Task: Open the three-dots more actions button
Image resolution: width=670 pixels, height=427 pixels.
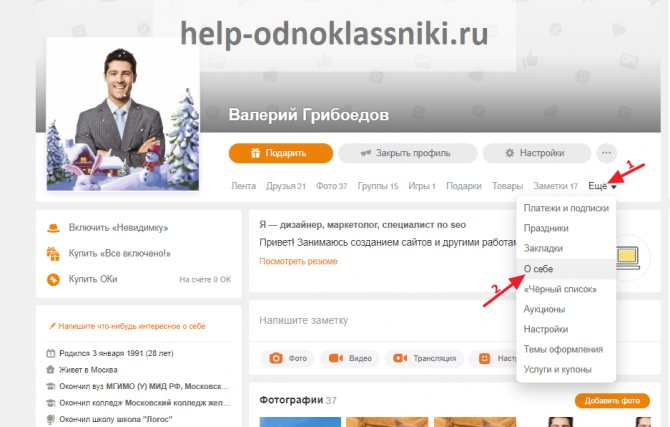Action: [x=606, y=153]
